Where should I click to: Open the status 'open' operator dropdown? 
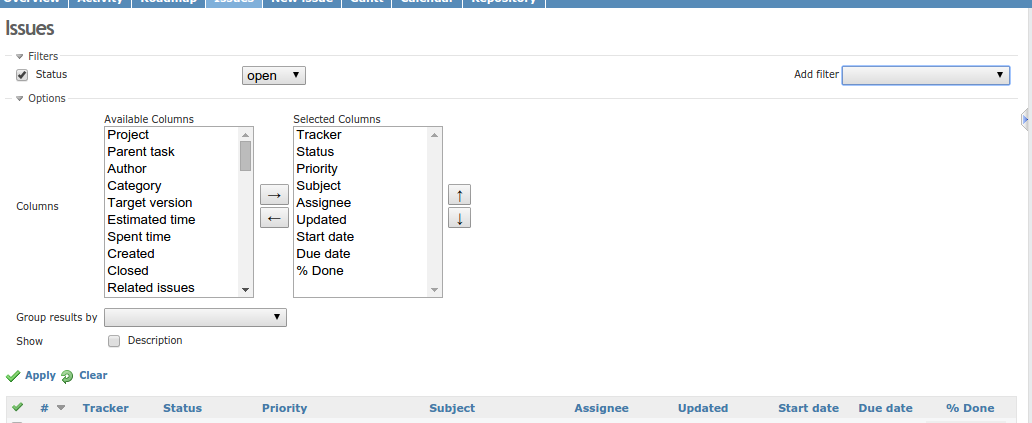coord(274,76)
